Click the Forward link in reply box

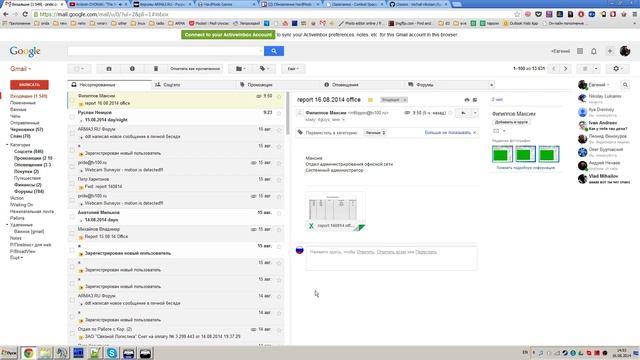(426, 252)
